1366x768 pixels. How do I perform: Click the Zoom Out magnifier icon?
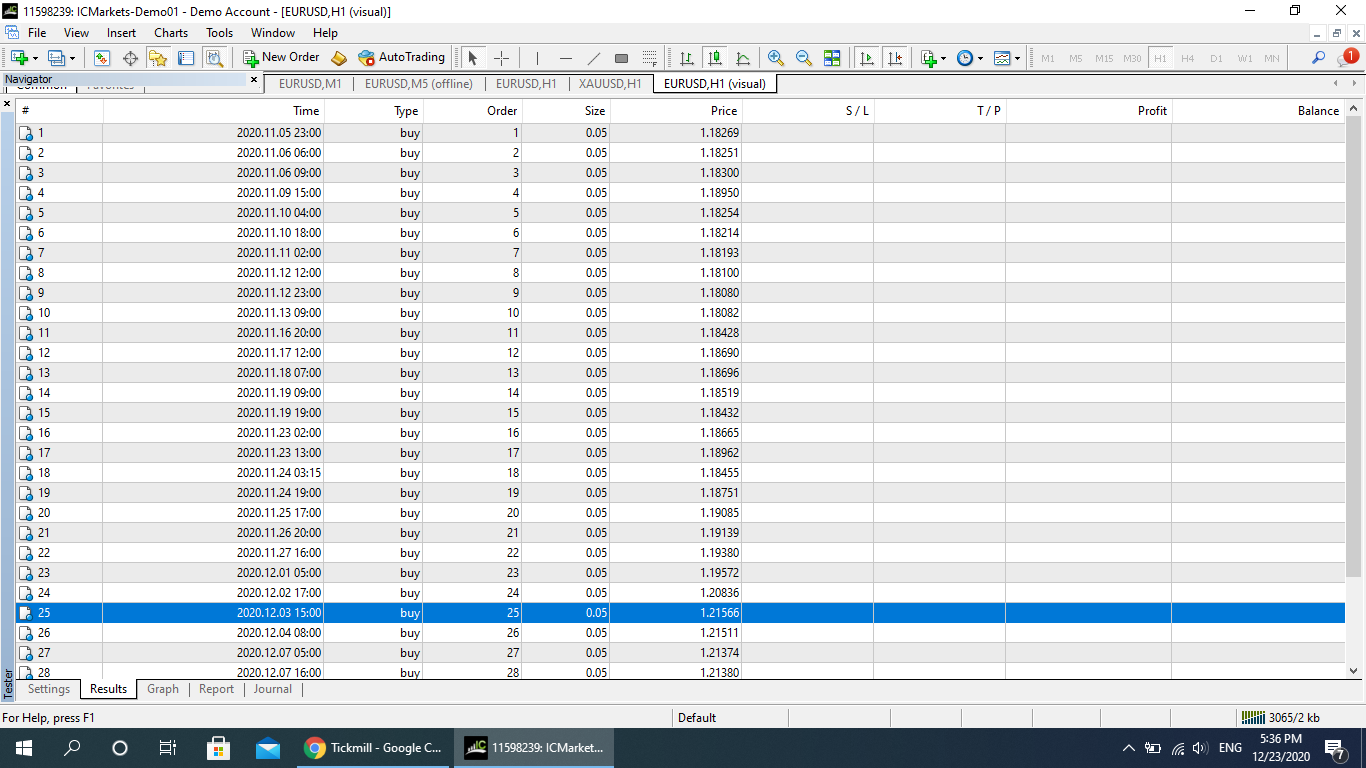[x=803, y=58]
